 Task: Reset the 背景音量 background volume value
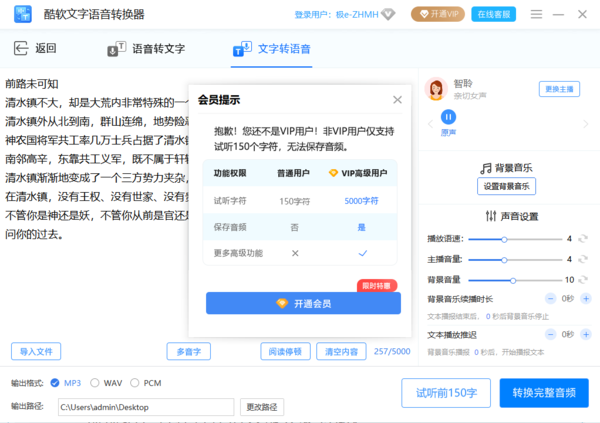coord(583,280)
